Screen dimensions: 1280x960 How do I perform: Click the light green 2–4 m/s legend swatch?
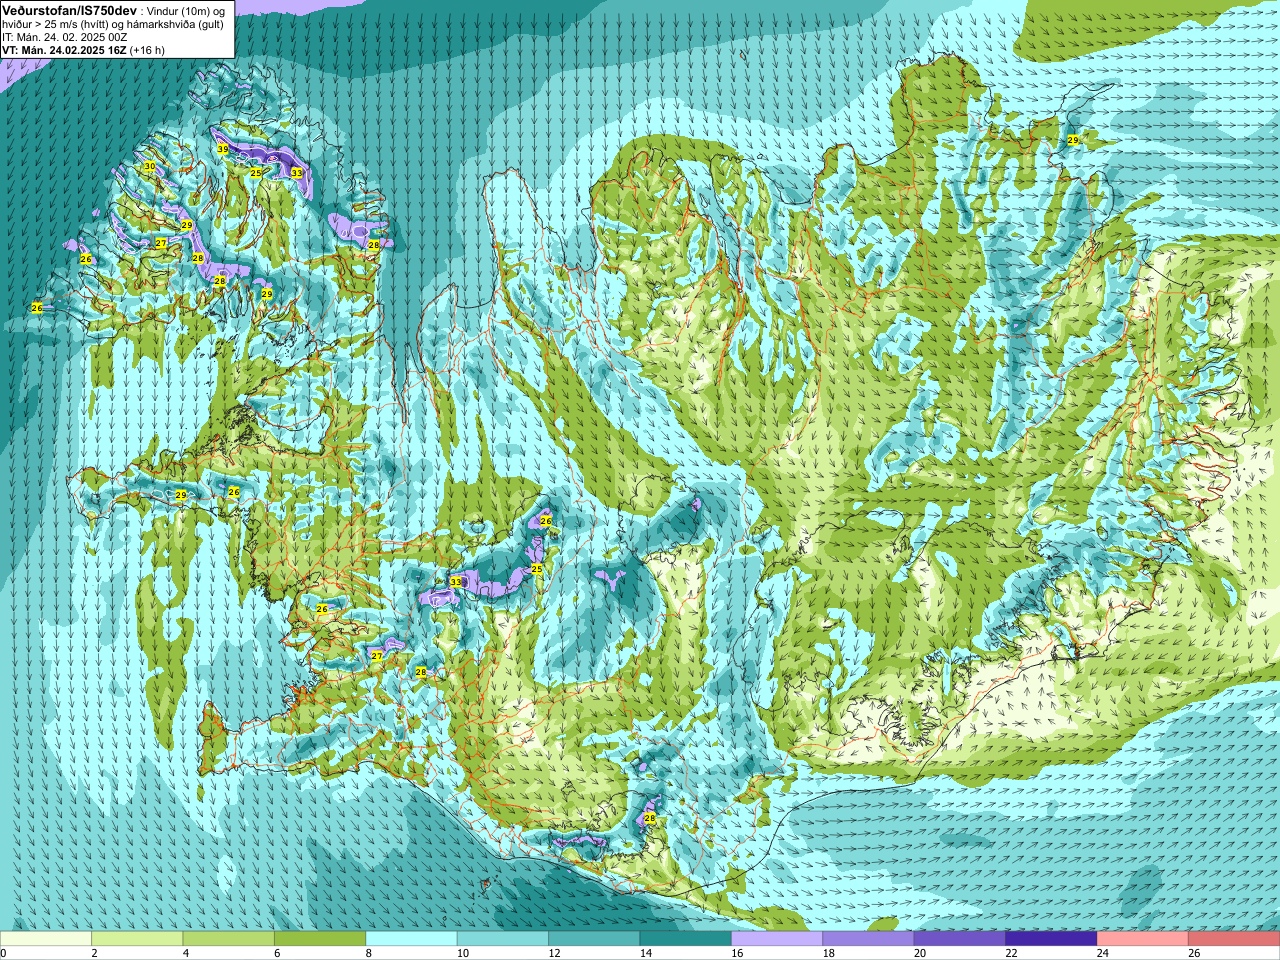click(137, 939)
